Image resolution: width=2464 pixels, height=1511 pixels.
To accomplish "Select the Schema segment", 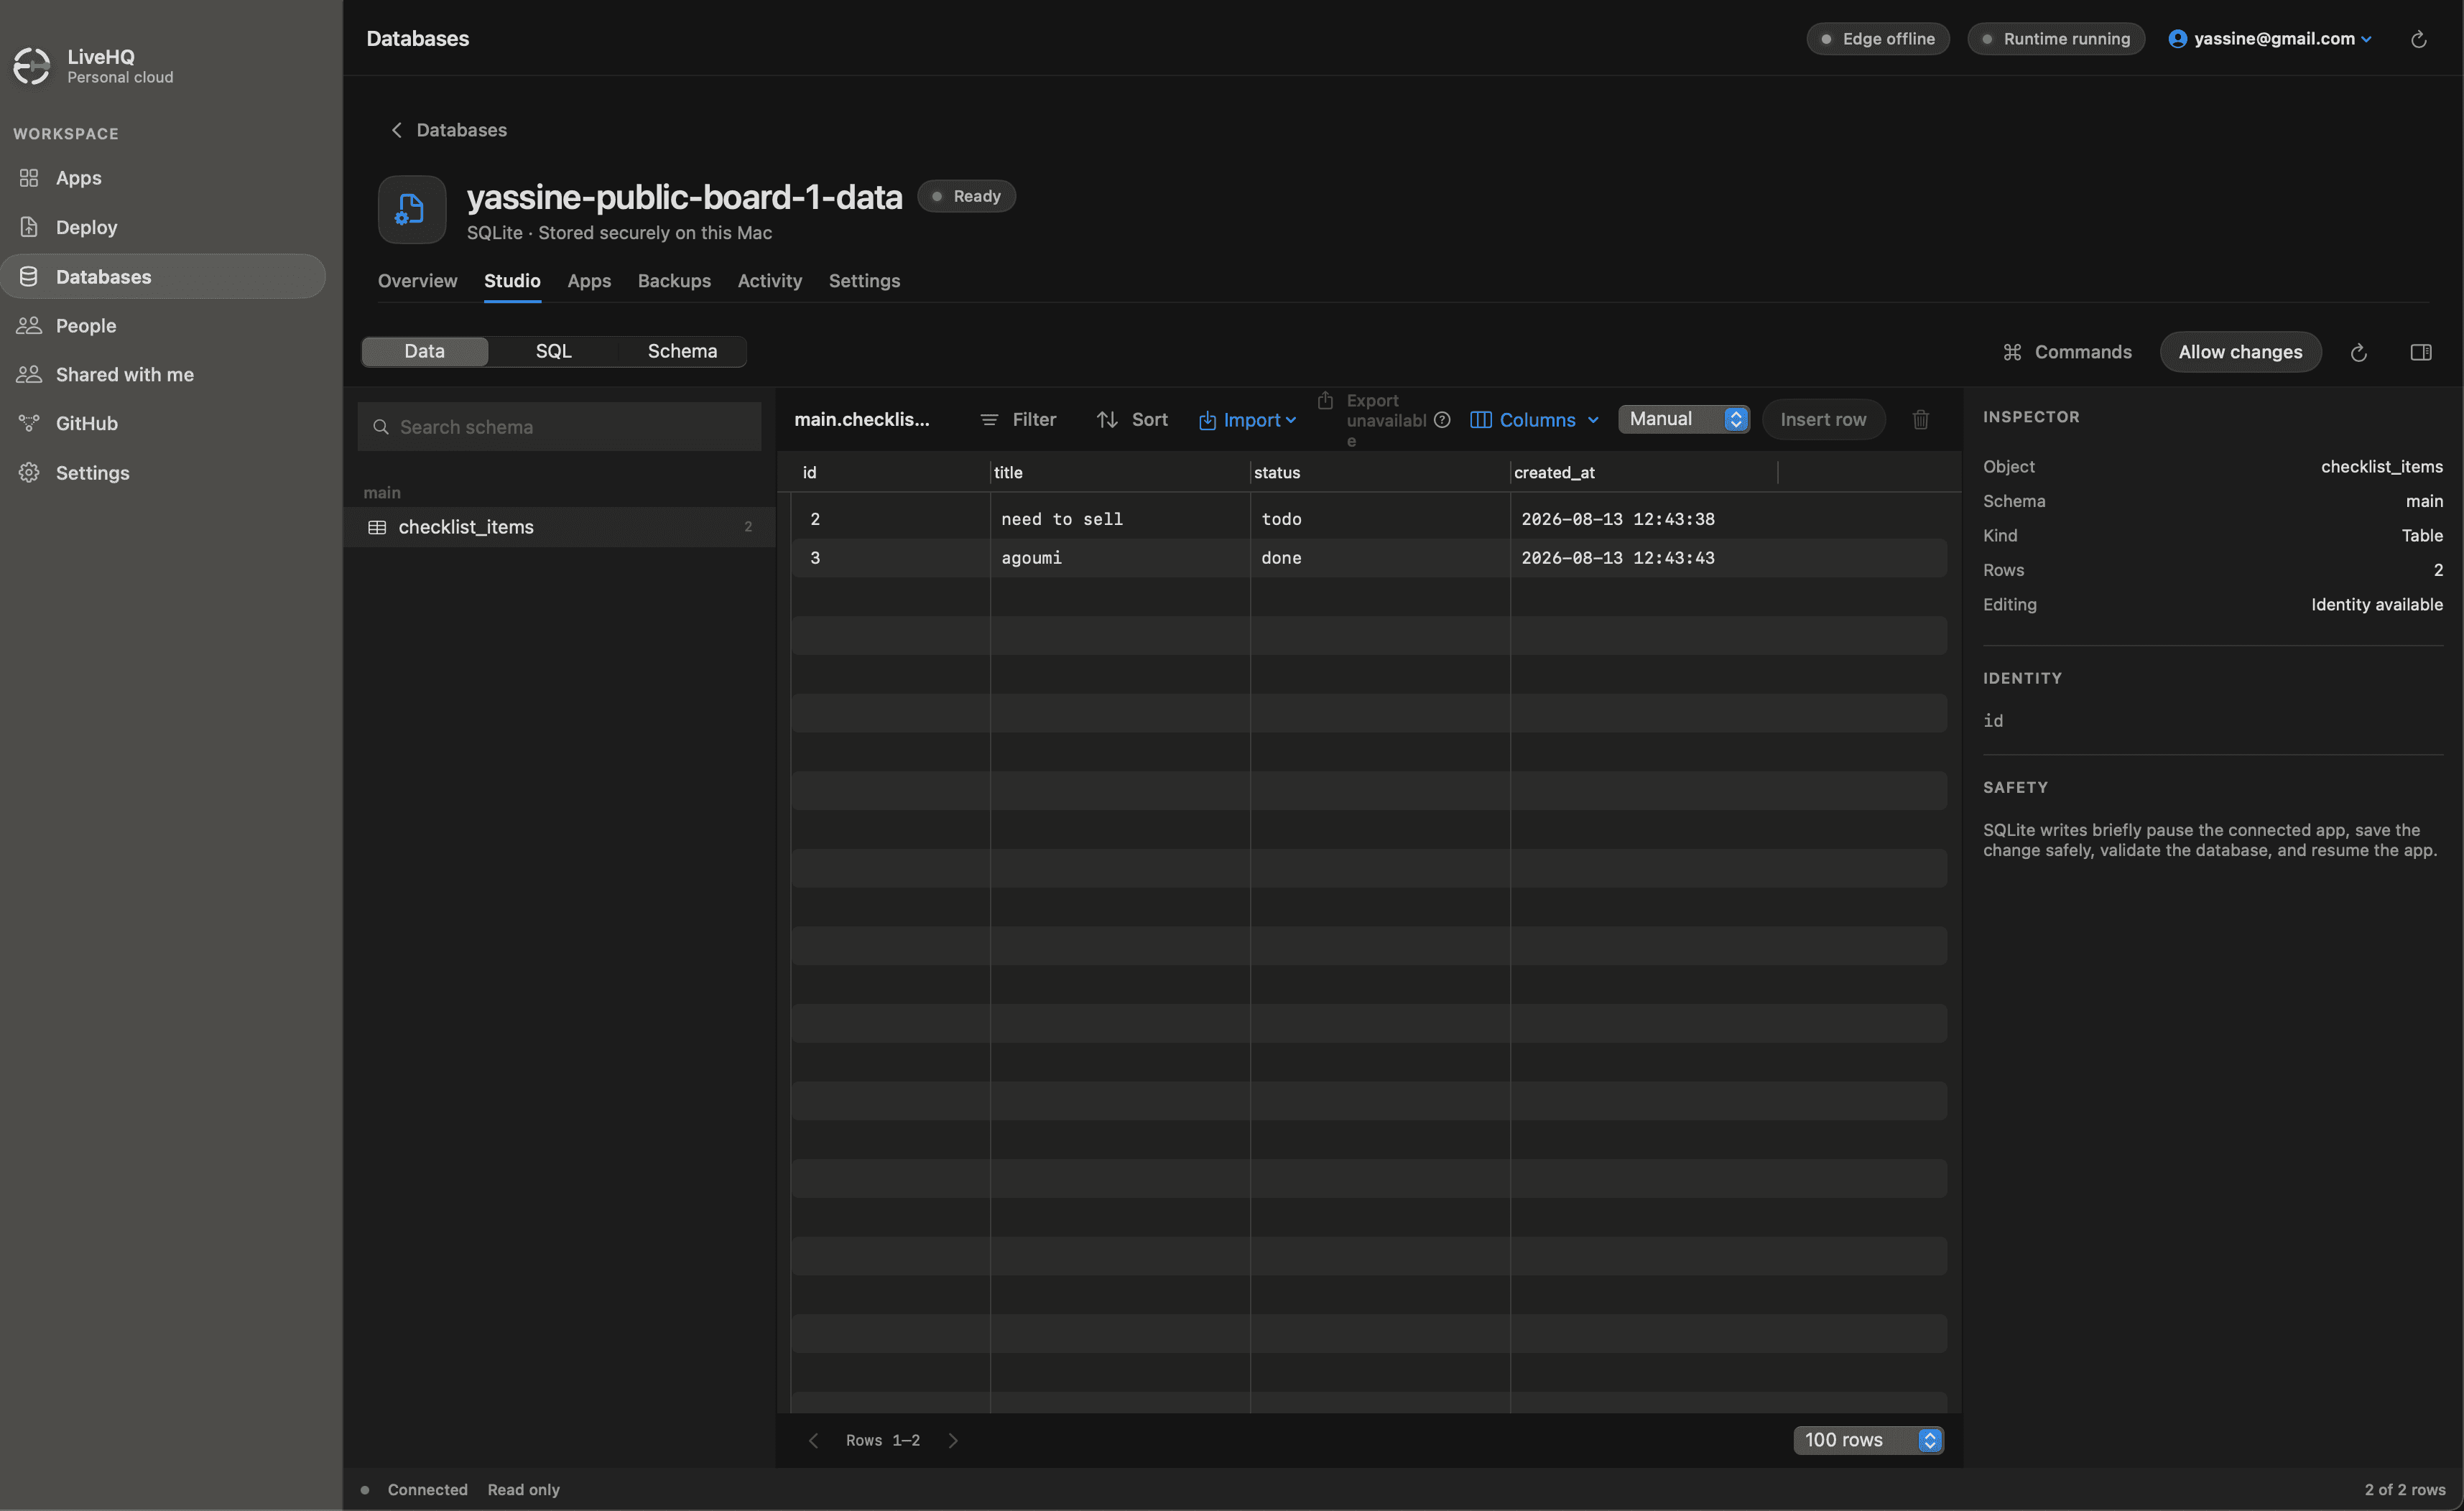I will click(682, 351).
